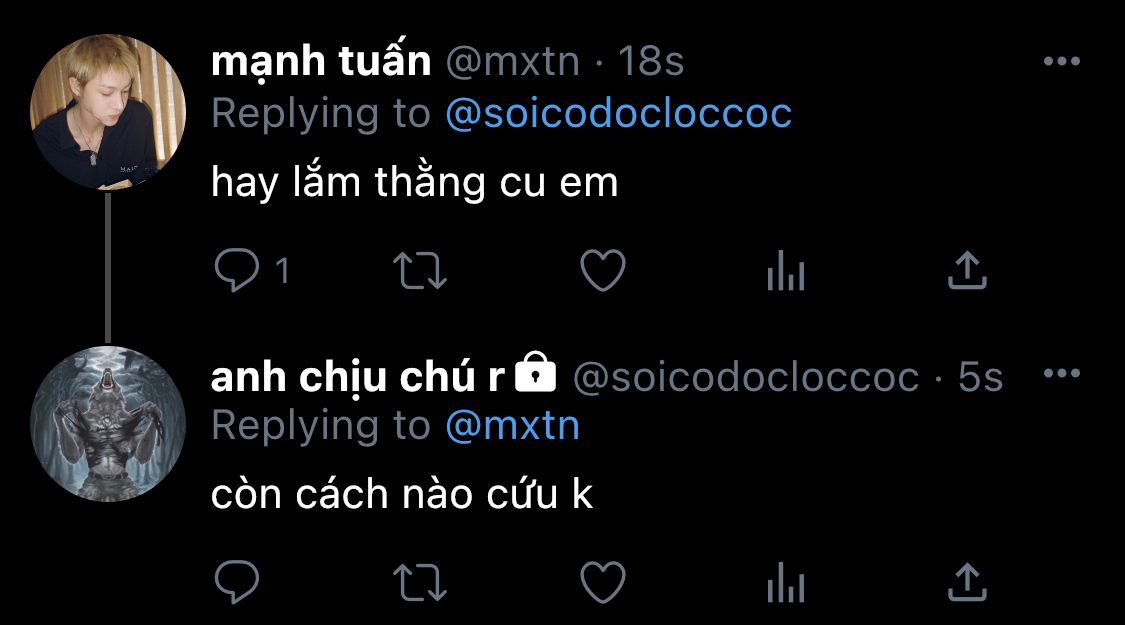Like the tweet 'còn cách nào cứu k'

tap(603, 582)
